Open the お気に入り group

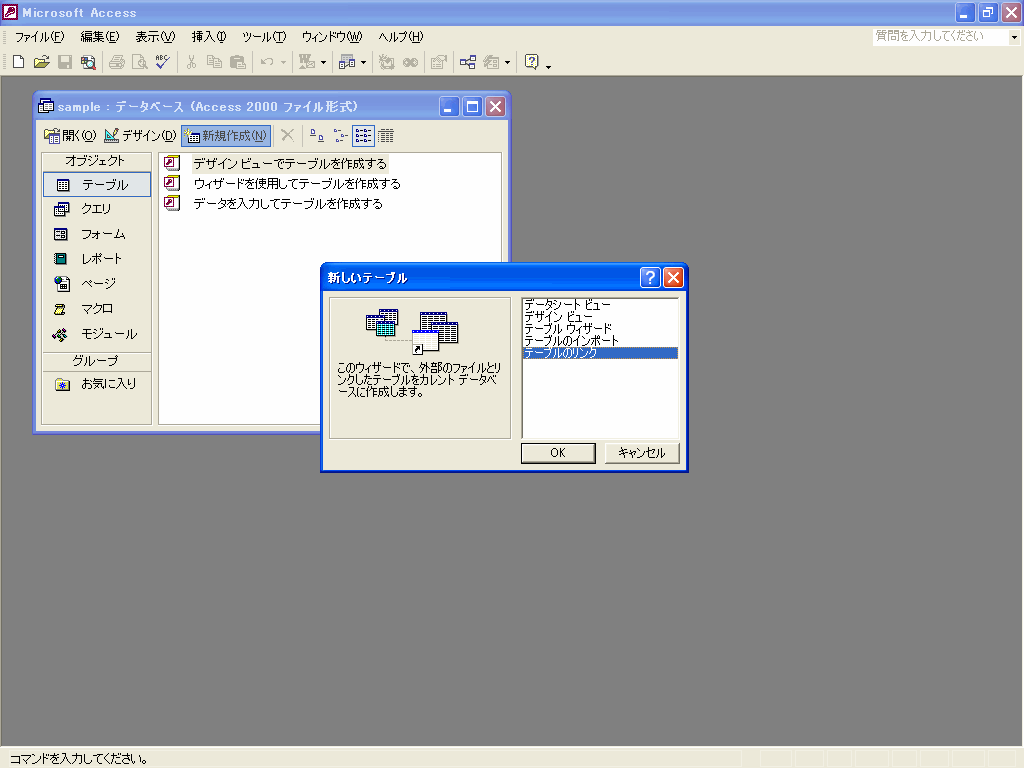pyautogui.click(x=97, y=384)
